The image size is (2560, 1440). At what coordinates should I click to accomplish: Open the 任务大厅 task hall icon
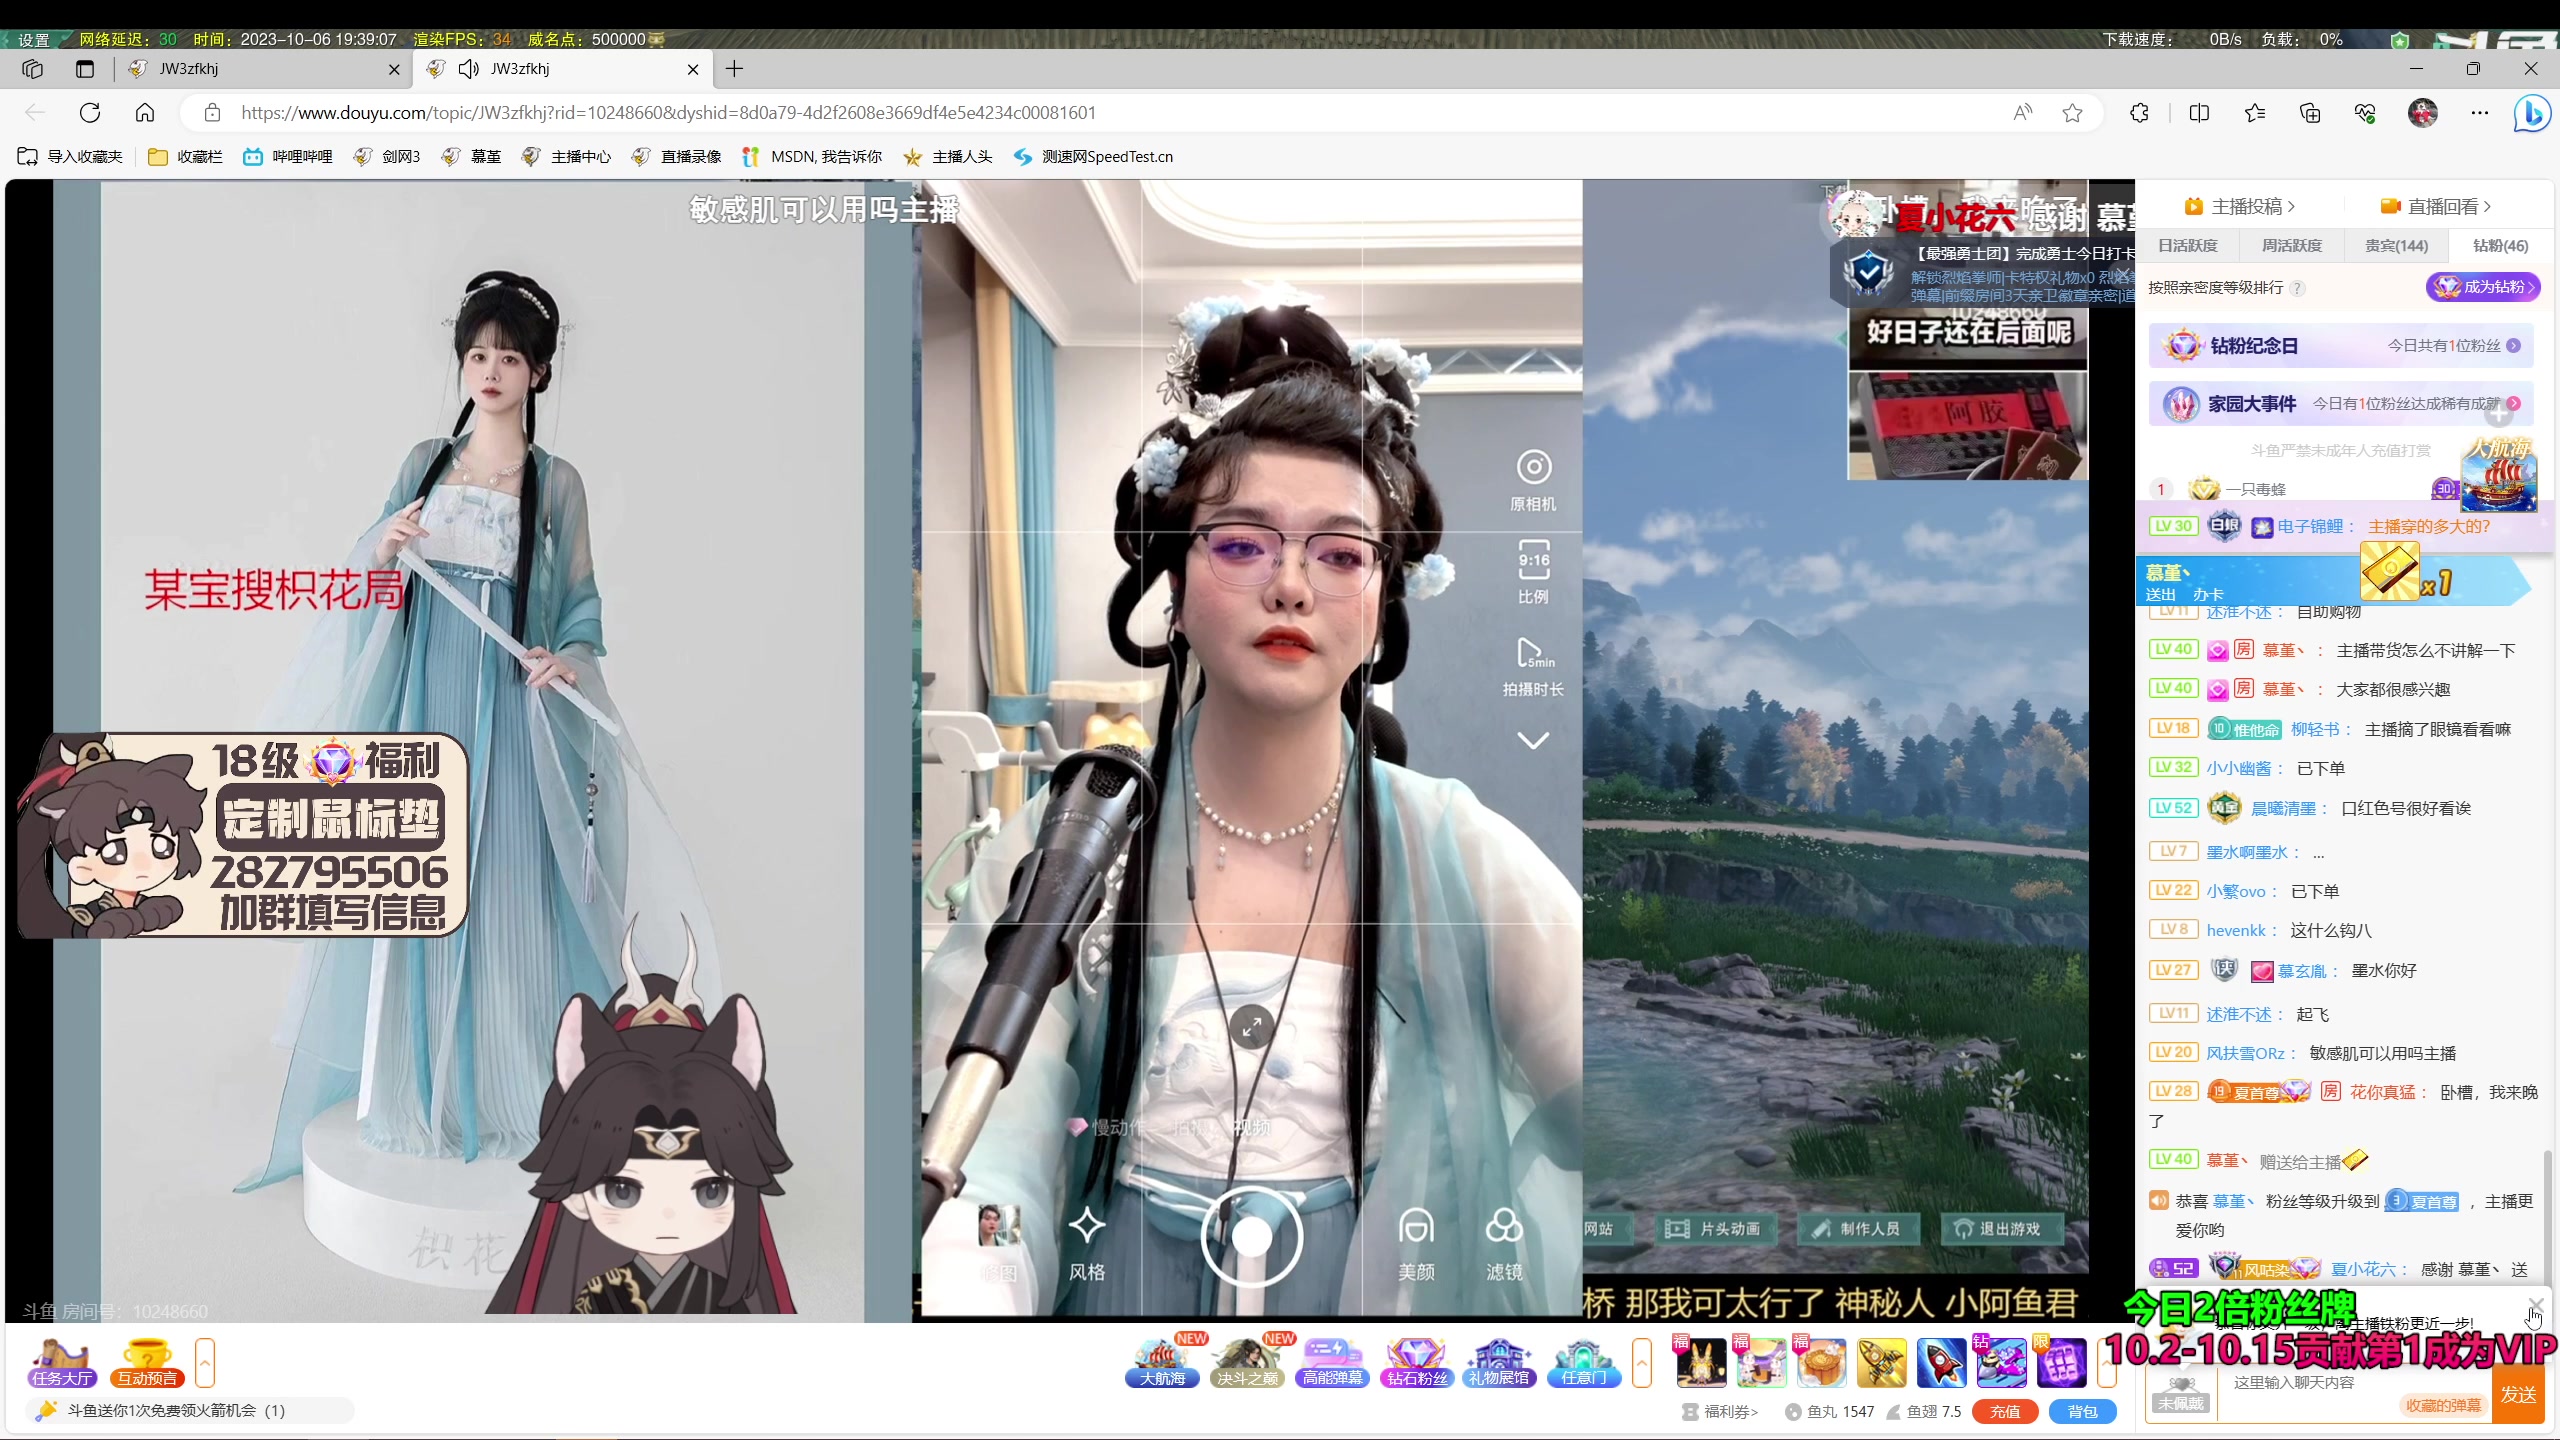point(62,1362)
